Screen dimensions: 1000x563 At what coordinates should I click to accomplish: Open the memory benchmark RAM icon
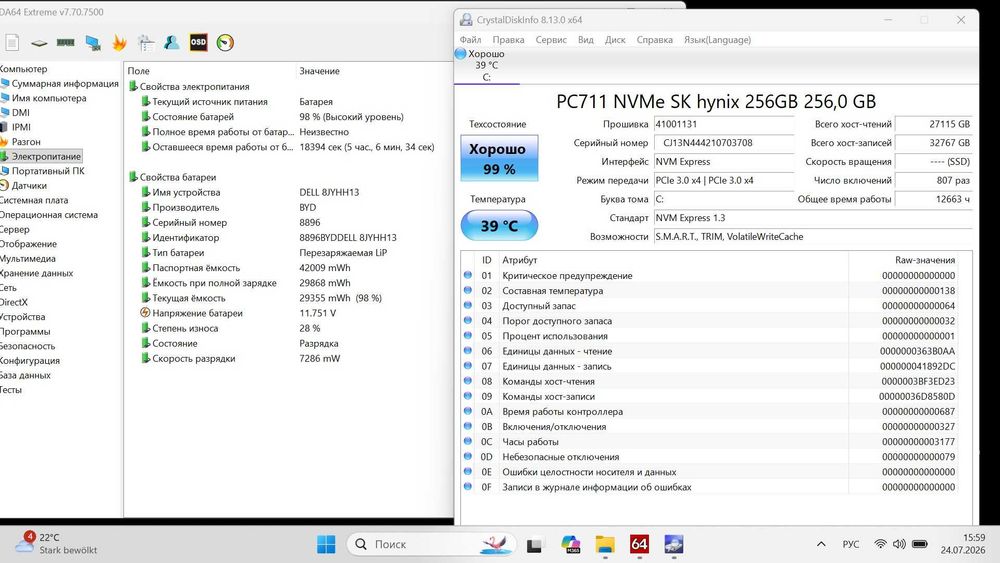65,43
